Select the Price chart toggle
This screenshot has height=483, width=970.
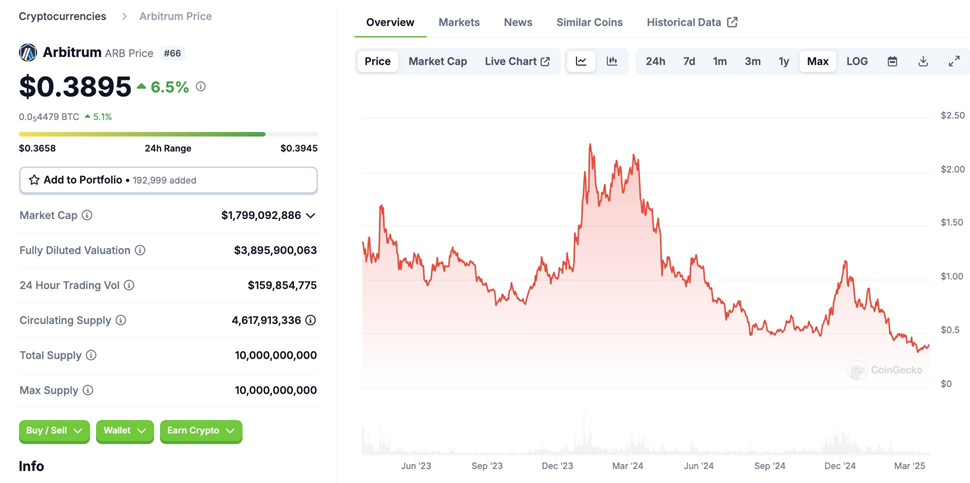pyautogui.click(x=377, y=61)
